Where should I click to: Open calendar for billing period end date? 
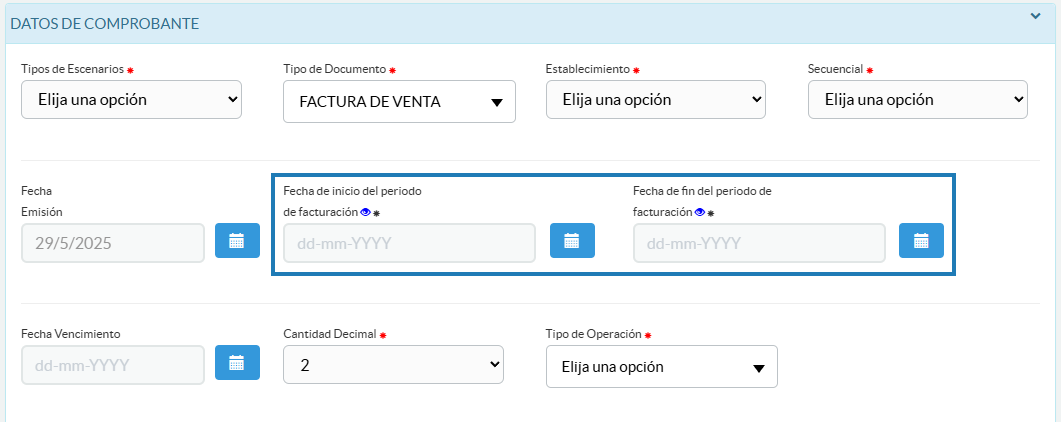(921, 241)
